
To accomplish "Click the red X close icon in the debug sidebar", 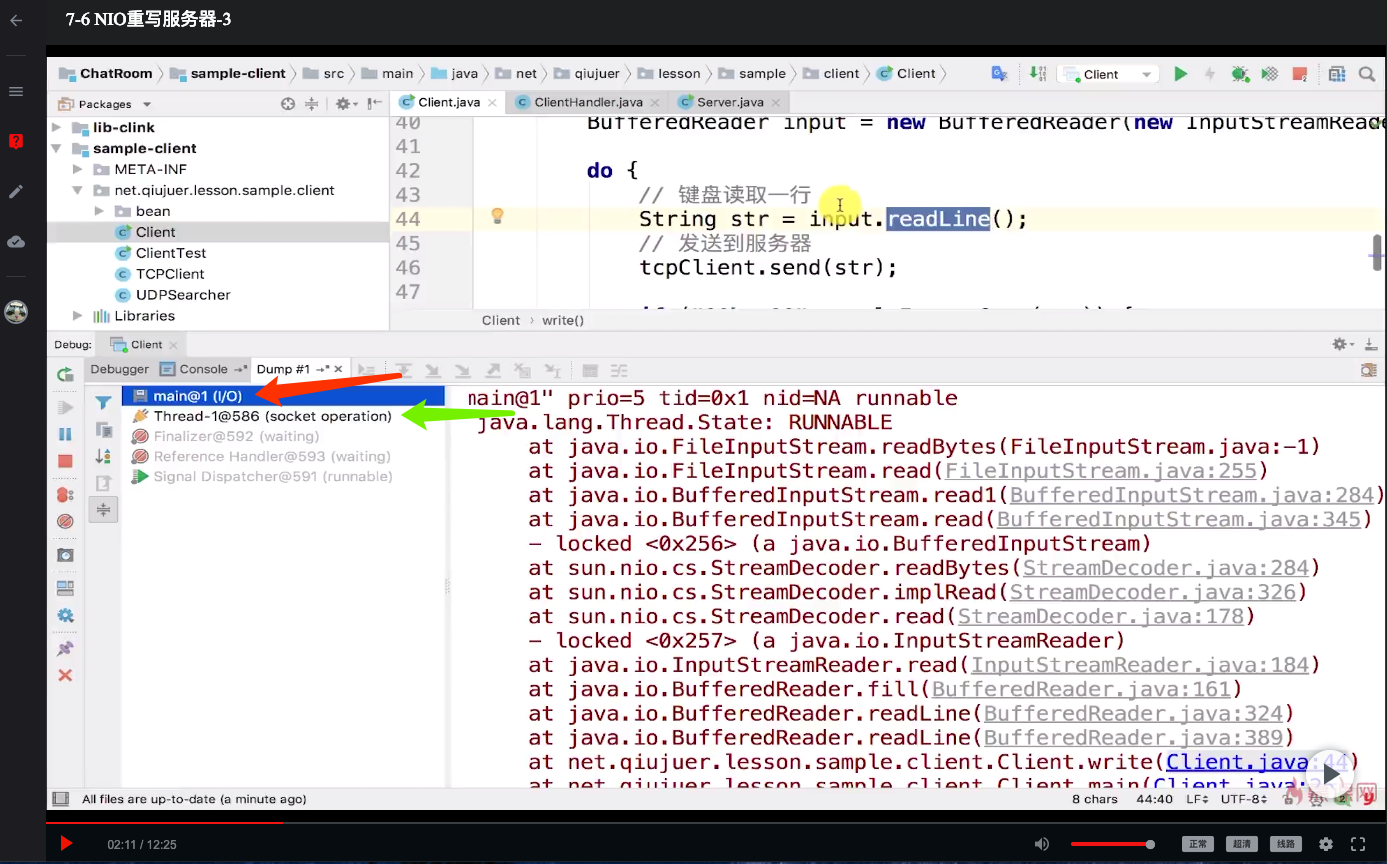I will (x=65, y=676).
